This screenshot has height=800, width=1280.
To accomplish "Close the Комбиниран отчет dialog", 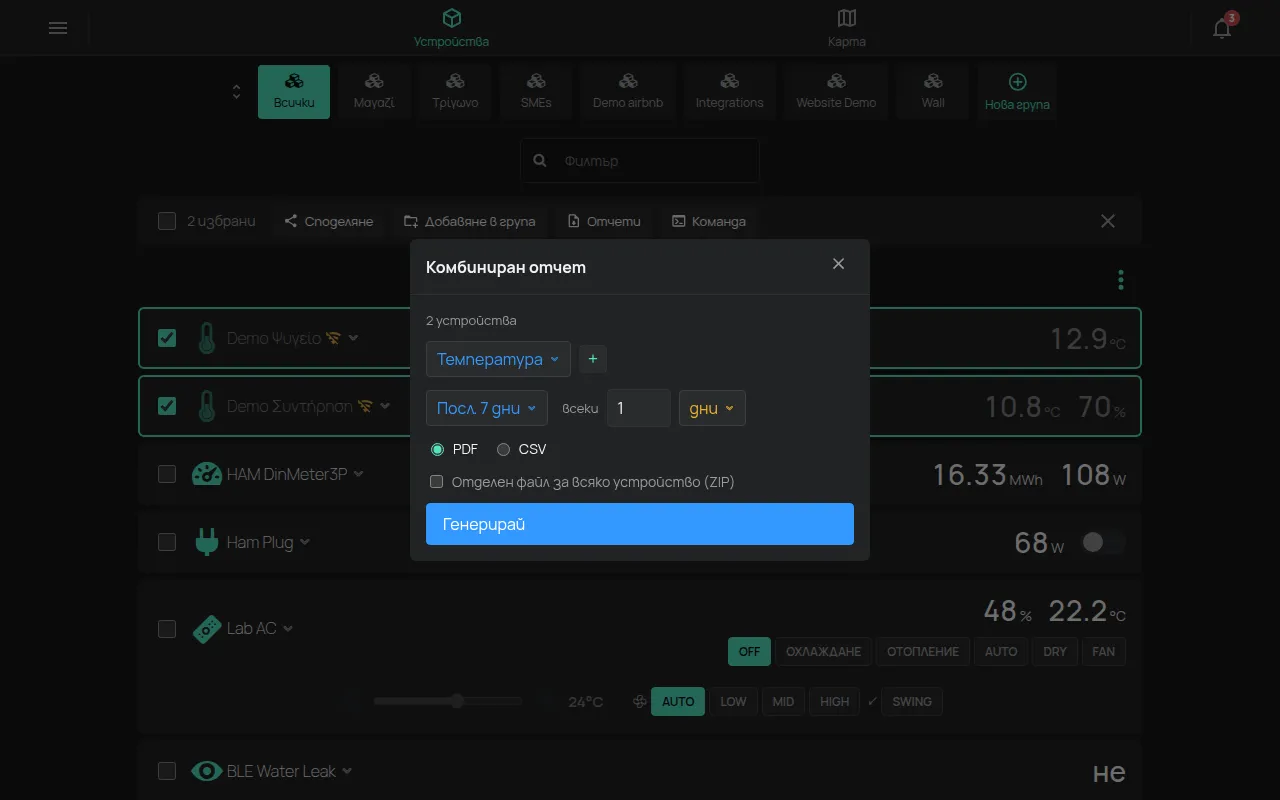I will click(838, 264).
